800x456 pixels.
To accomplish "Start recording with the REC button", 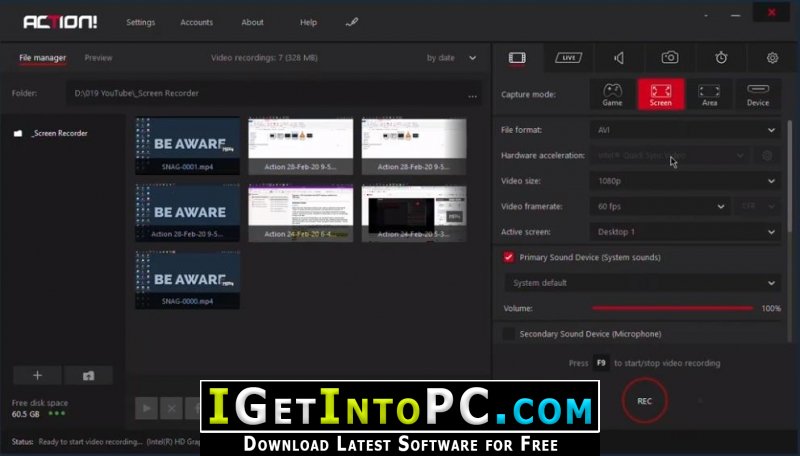I will [644, 401].
